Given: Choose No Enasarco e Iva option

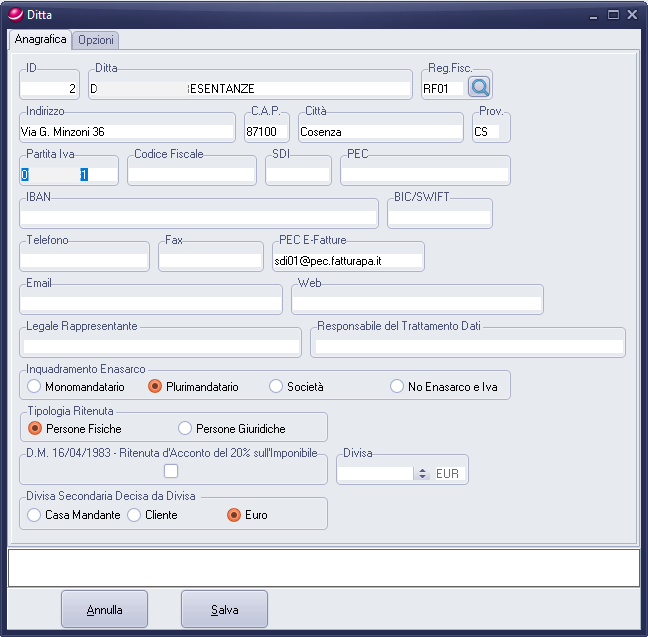Looking at the screenshot, I should (x=398, y=386).
